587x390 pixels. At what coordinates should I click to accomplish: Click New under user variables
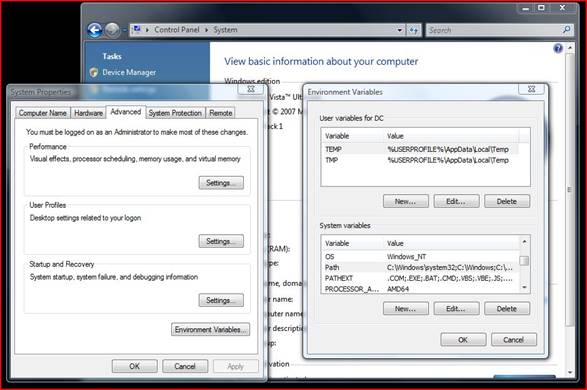point(405,201)
